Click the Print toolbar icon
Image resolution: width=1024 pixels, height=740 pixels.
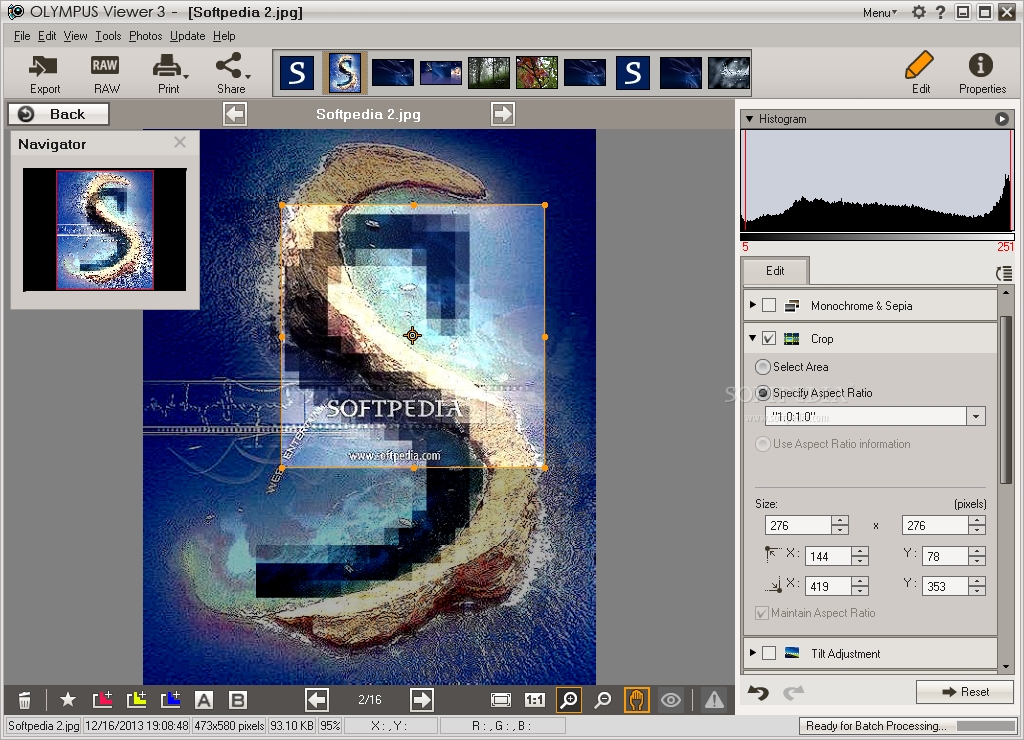pyautogui.click(x=169, y=74)
